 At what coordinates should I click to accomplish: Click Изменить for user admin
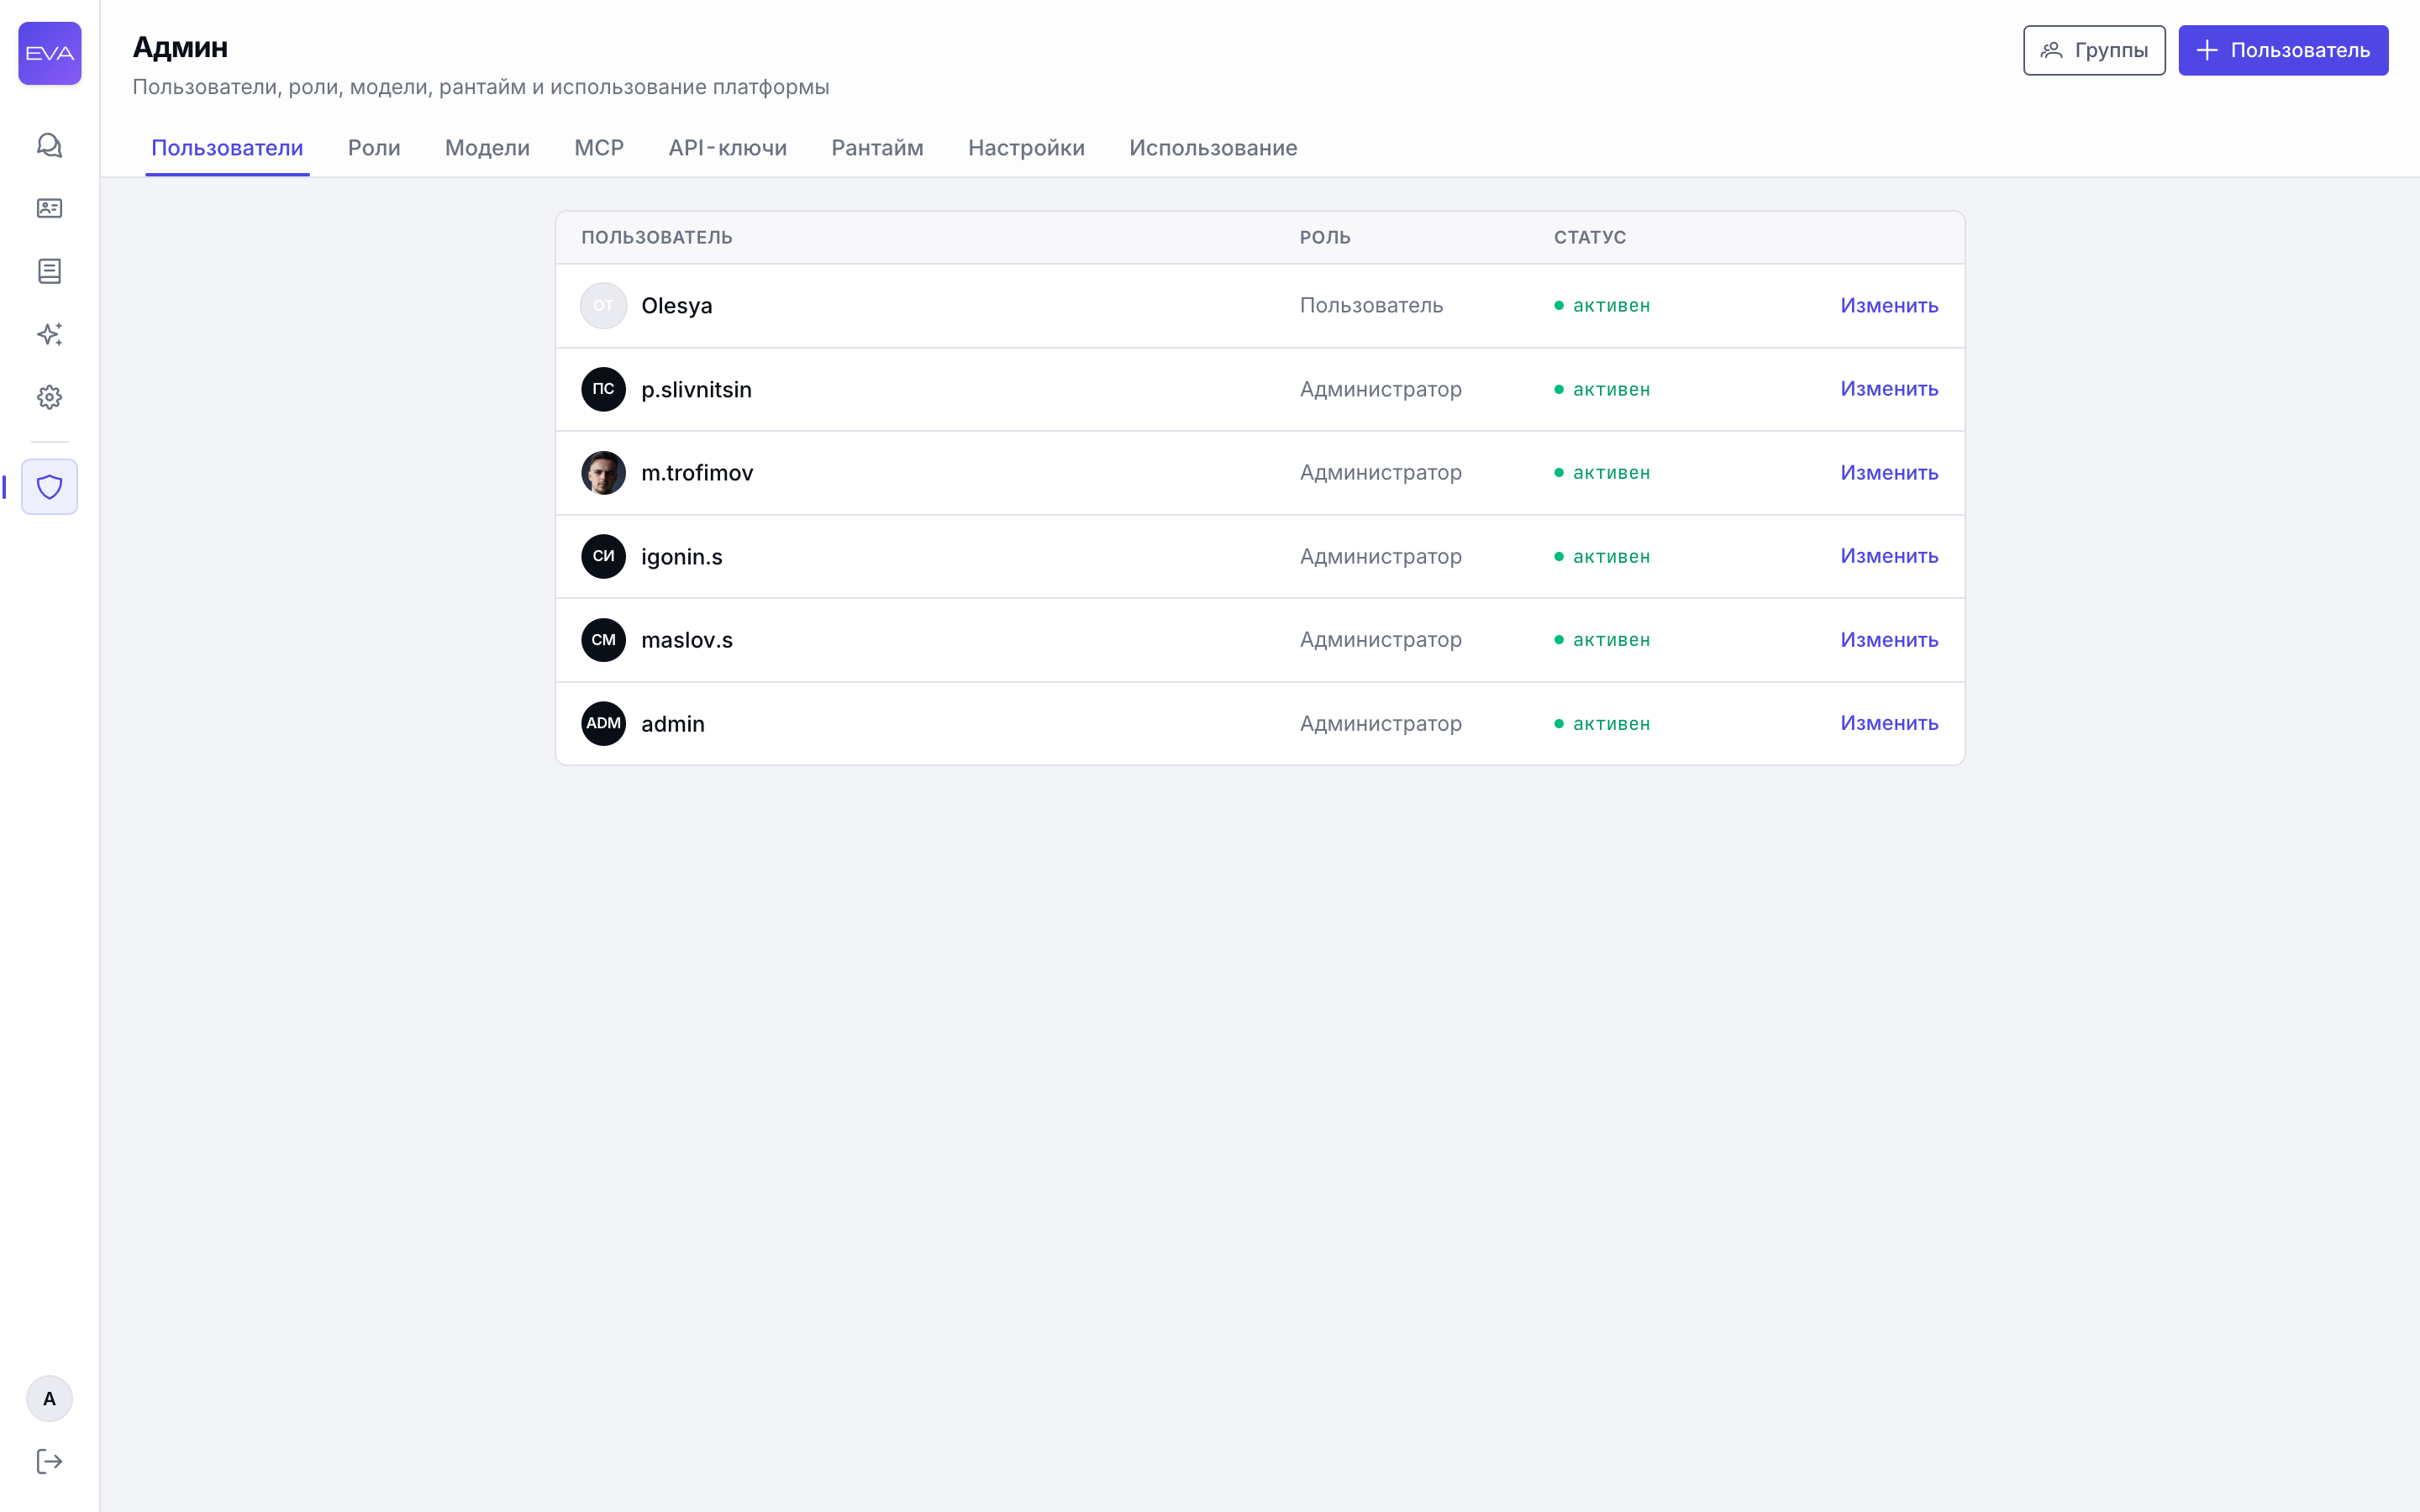click(1889, 723)
